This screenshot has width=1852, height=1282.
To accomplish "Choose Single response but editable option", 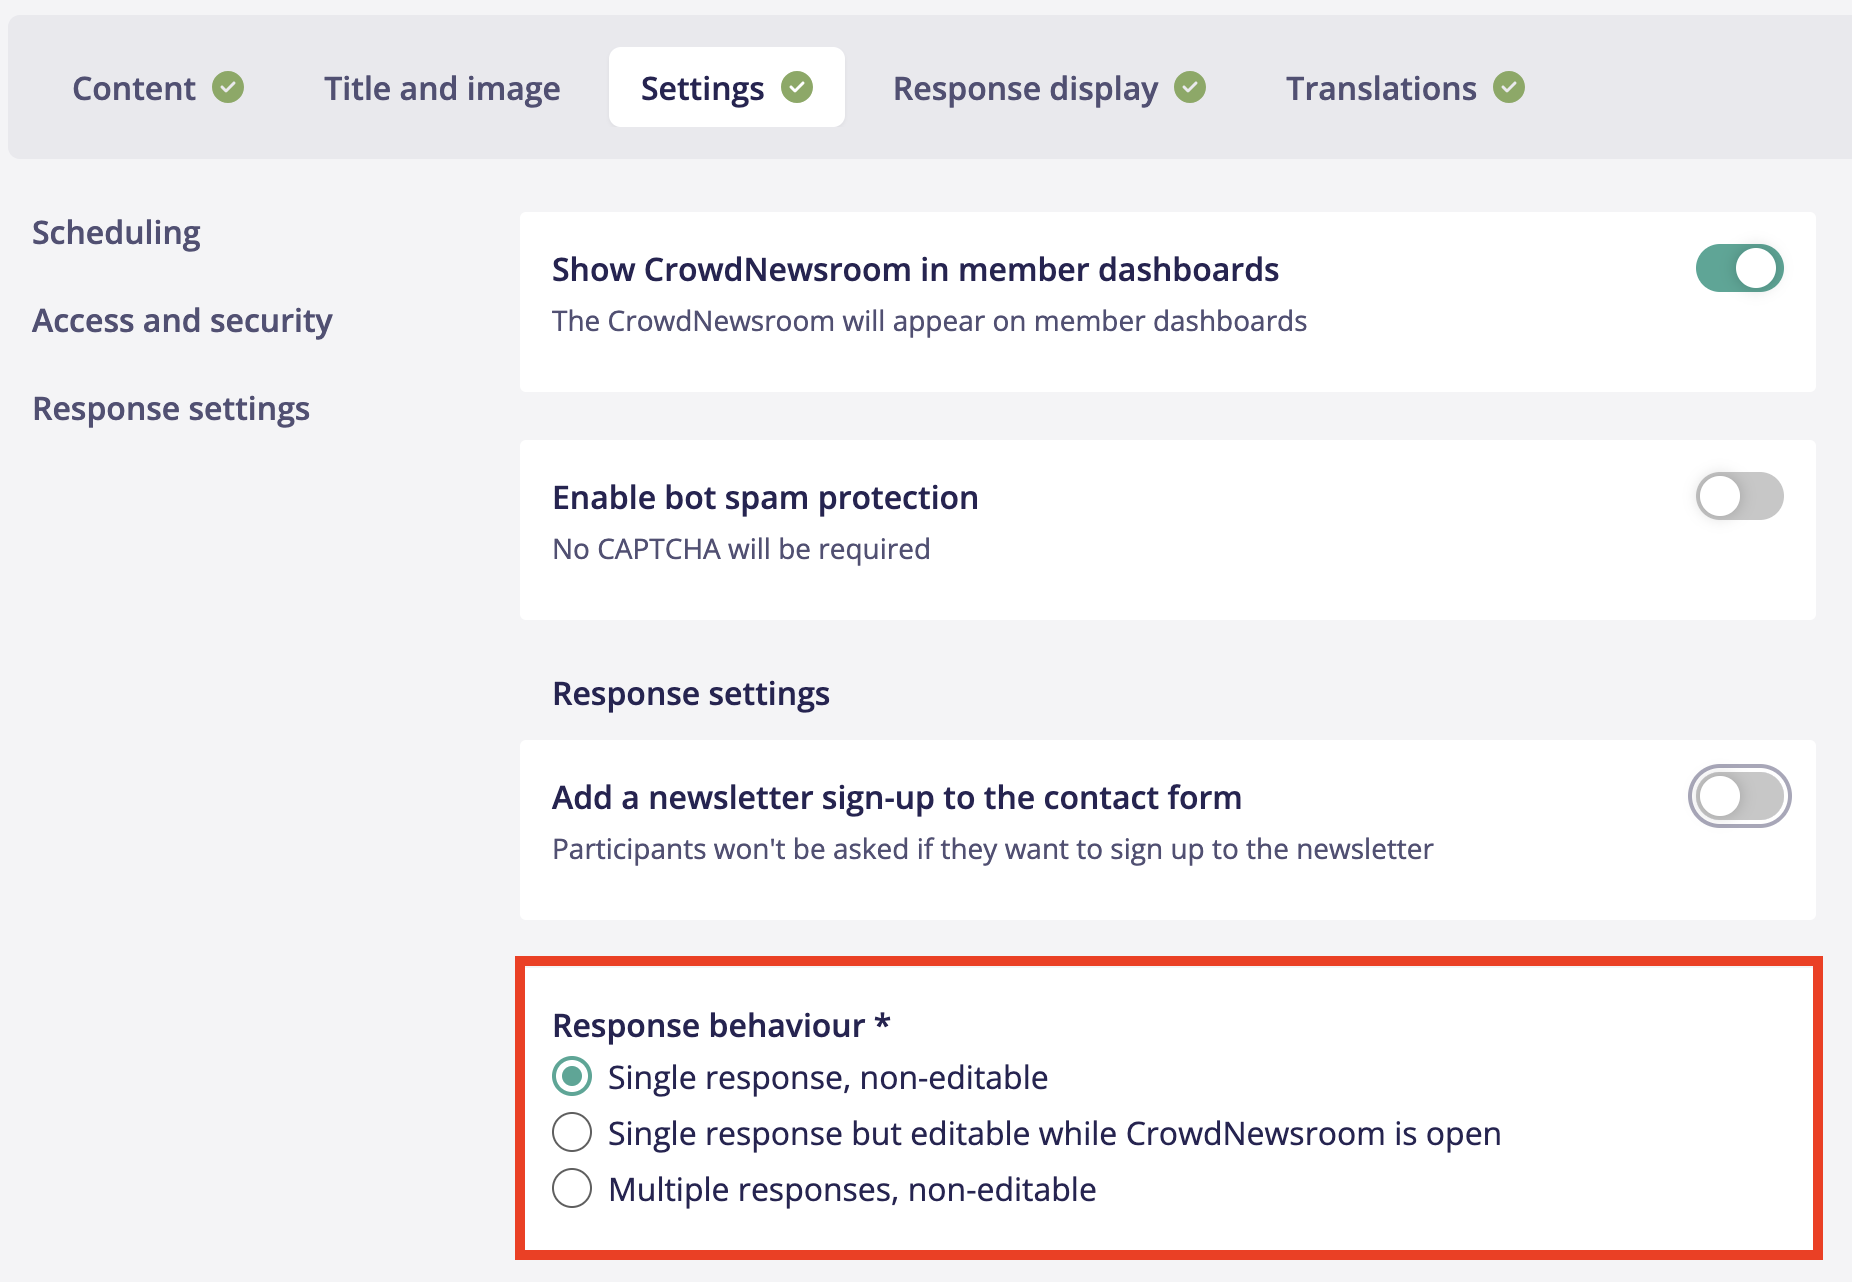I will click(x=572, y=1133).
